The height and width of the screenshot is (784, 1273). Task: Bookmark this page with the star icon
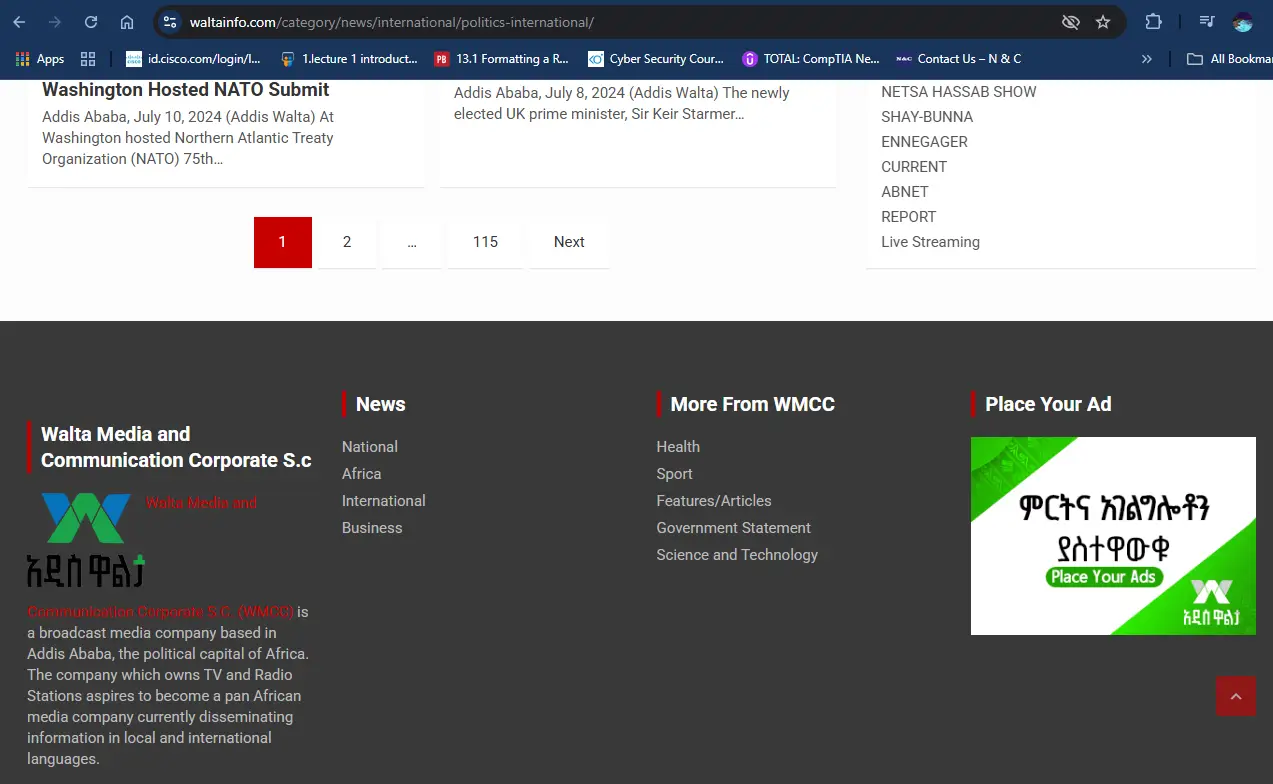pyautogui.click(x=1103, y=22)
